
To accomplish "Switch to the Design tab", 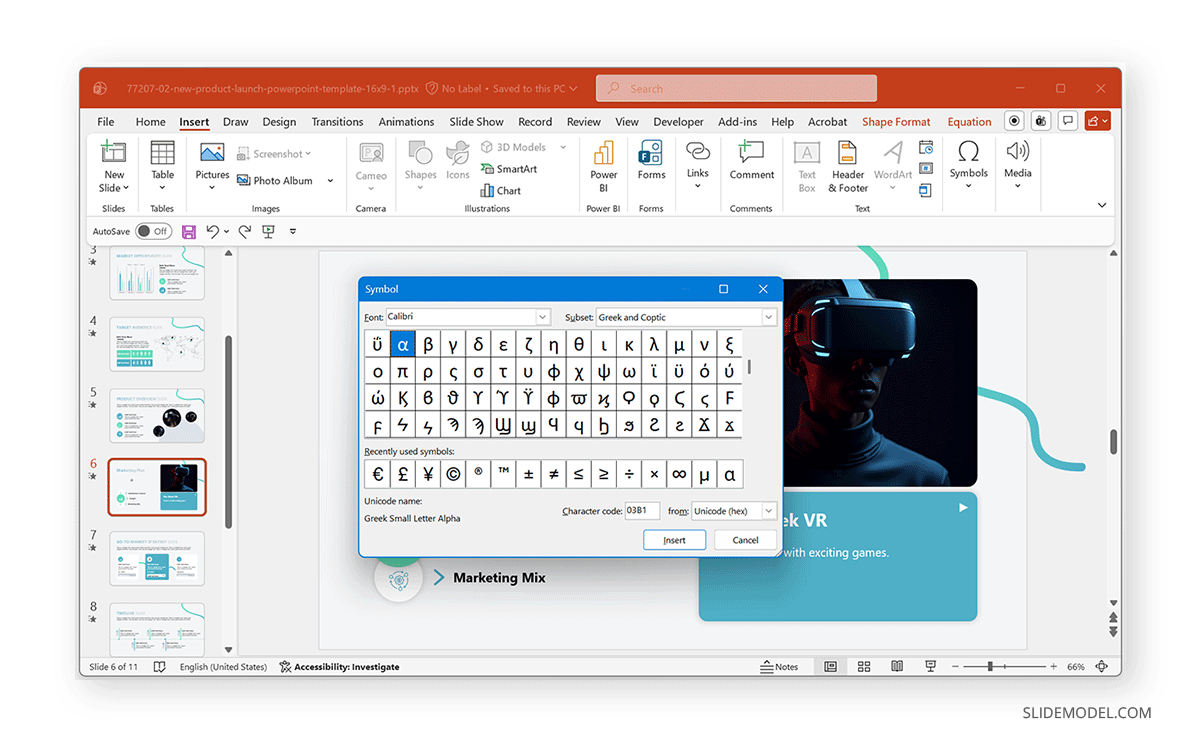I will pyautogui.click(x=279, y=122).
